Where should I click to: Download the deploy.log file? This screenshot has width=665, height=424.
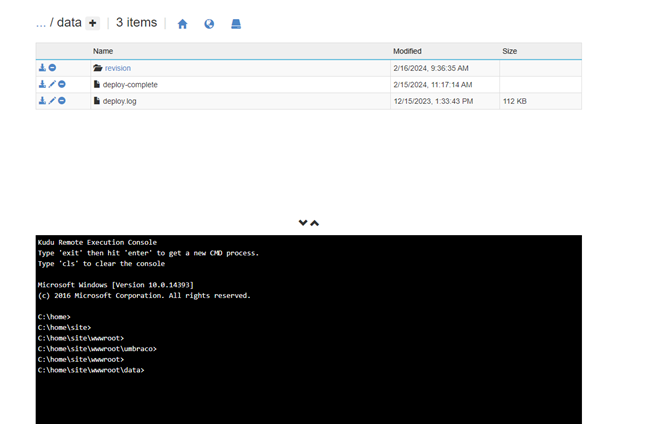tap(42, 101)
